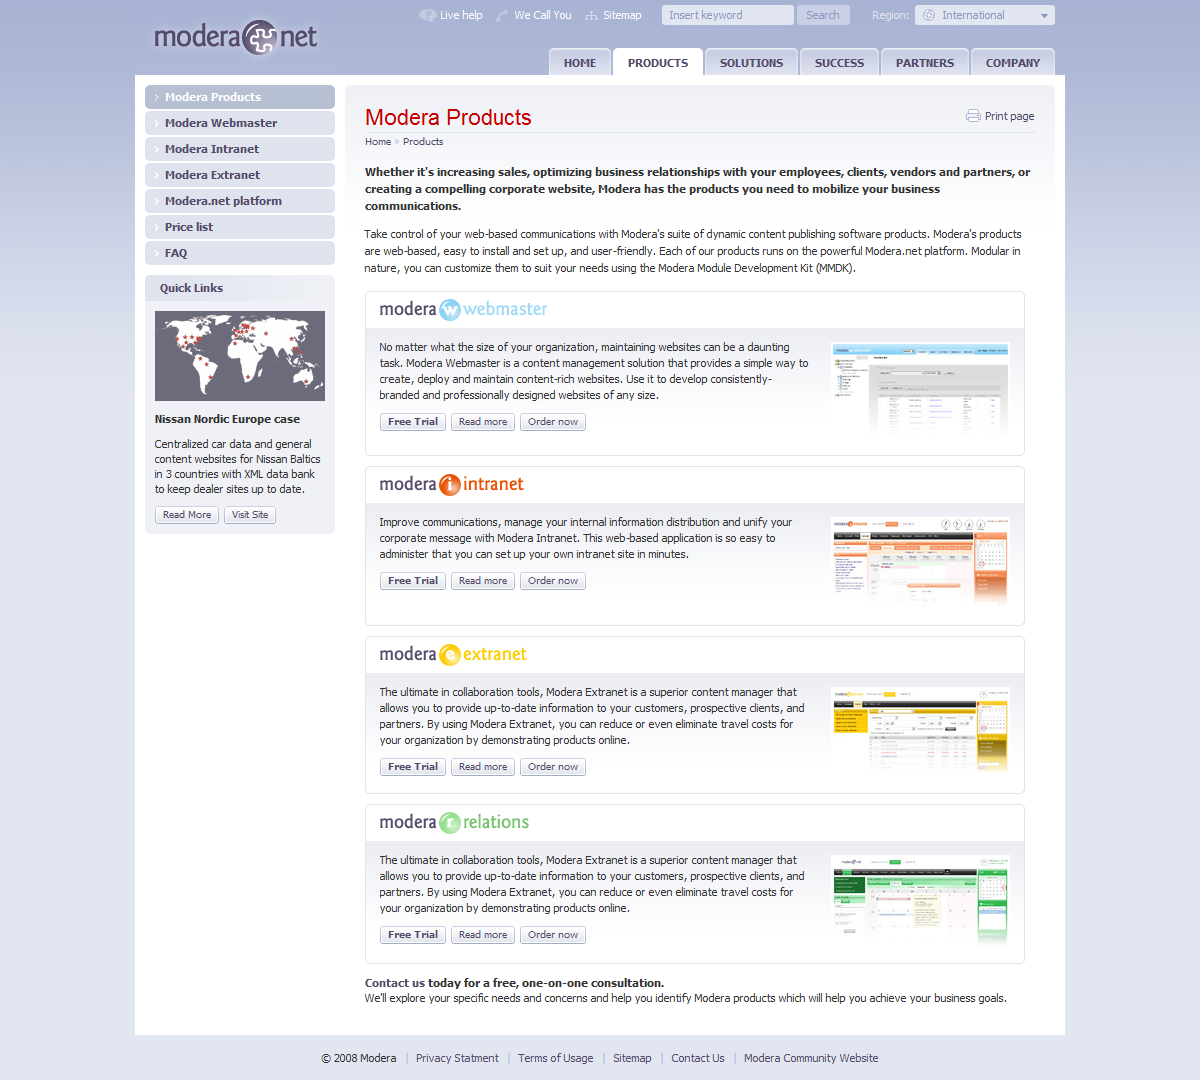The height and width of the screenshot is (1080, 1200).
Task: Open FAQ in sidebar menu
Action: (x=240, y=253)
